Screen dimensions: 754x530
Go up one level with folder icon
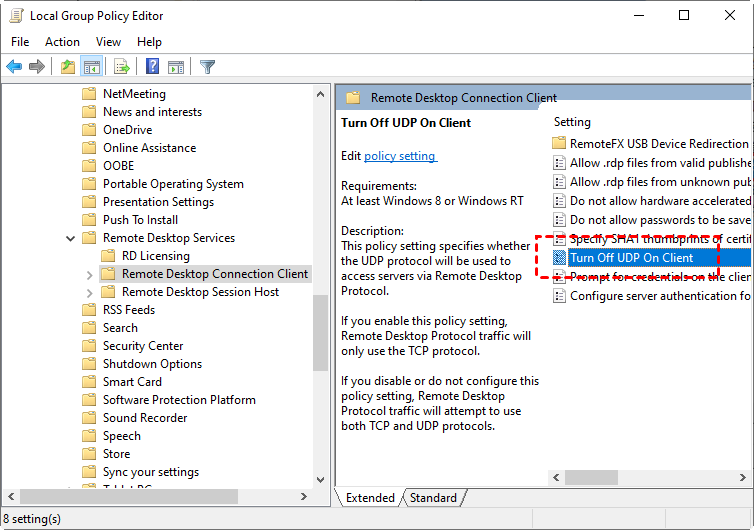pos(68,66)
